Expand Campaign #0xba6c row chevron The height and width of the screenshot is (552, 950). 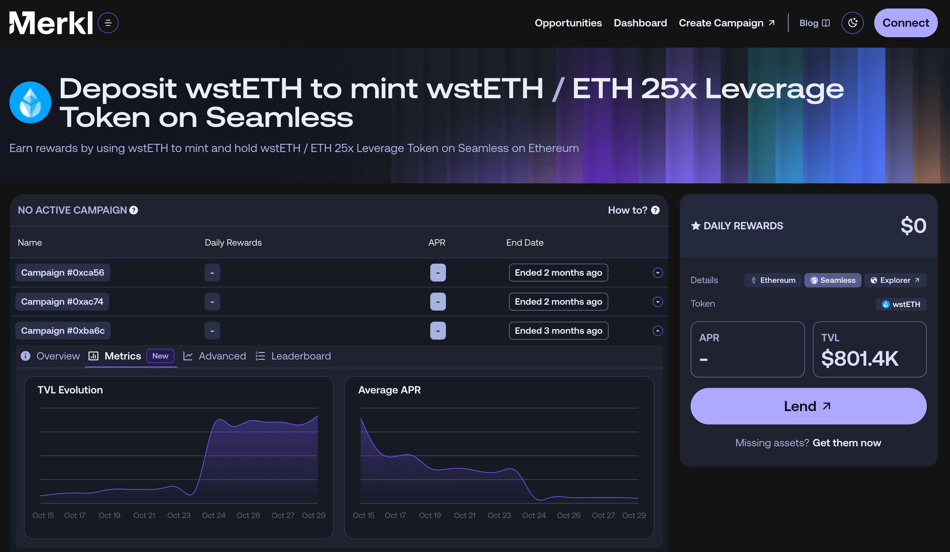(657, 331)
